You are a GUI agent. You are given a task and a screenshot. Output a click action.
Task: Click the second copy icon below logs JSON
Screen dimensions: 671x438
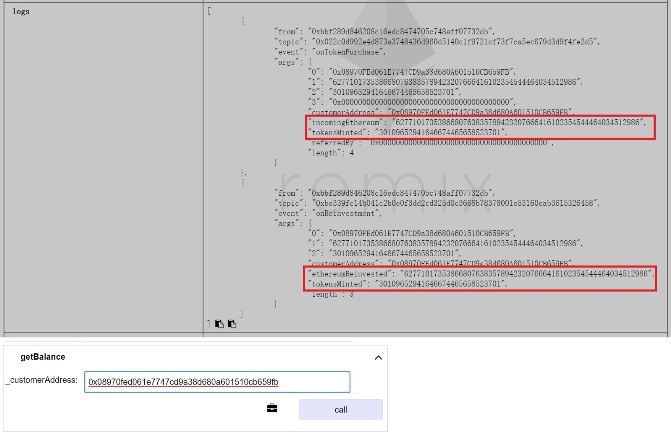point(230,323)
